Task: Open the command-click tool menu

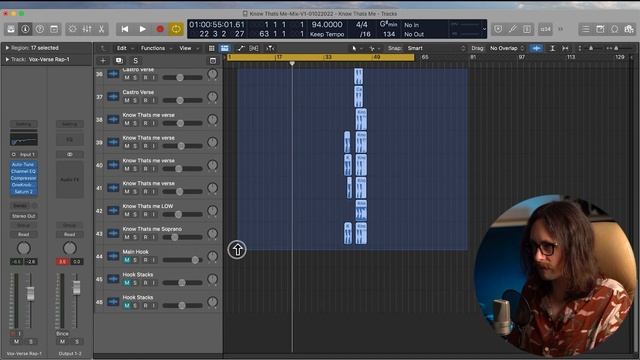Action: tap(374, 48)
